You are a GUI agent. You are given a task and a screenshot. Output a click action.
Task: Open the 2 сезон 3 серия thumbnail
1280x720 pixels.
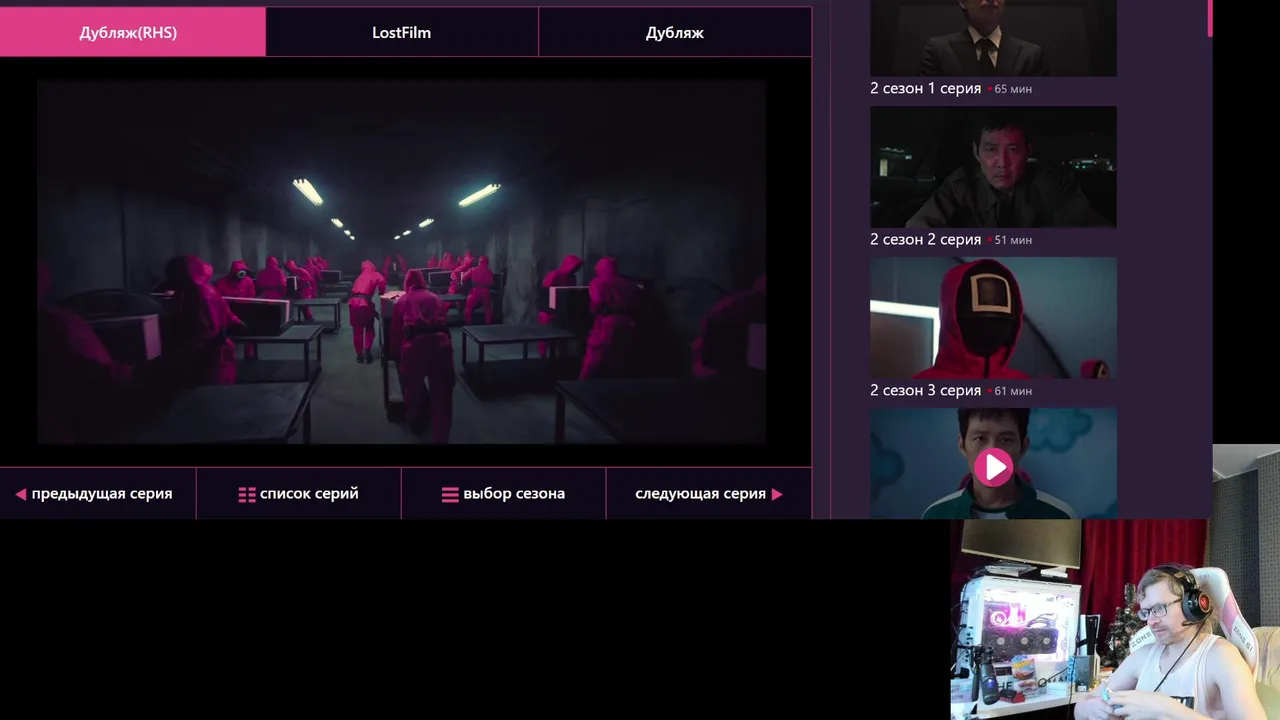(x=993, y=318)
